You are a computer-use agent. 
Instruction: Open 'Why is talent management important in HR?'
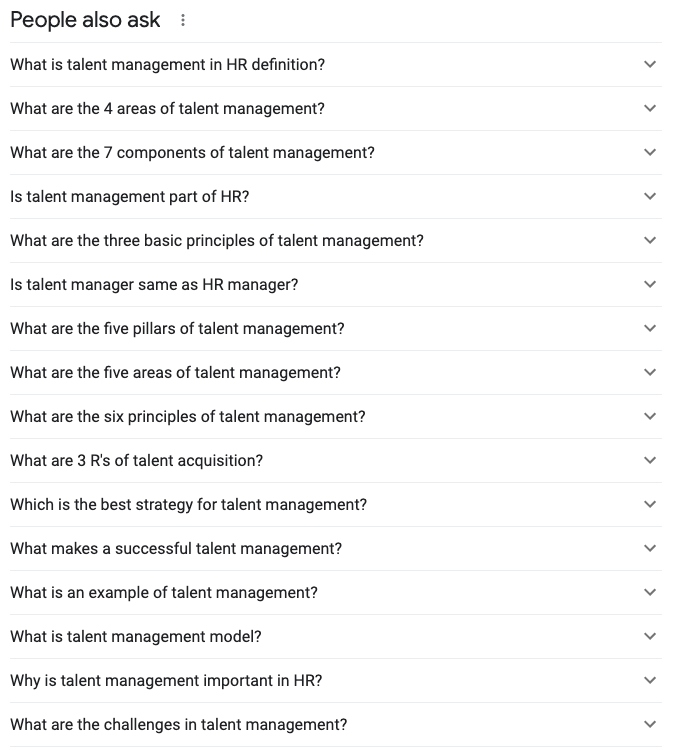point(650,681)
